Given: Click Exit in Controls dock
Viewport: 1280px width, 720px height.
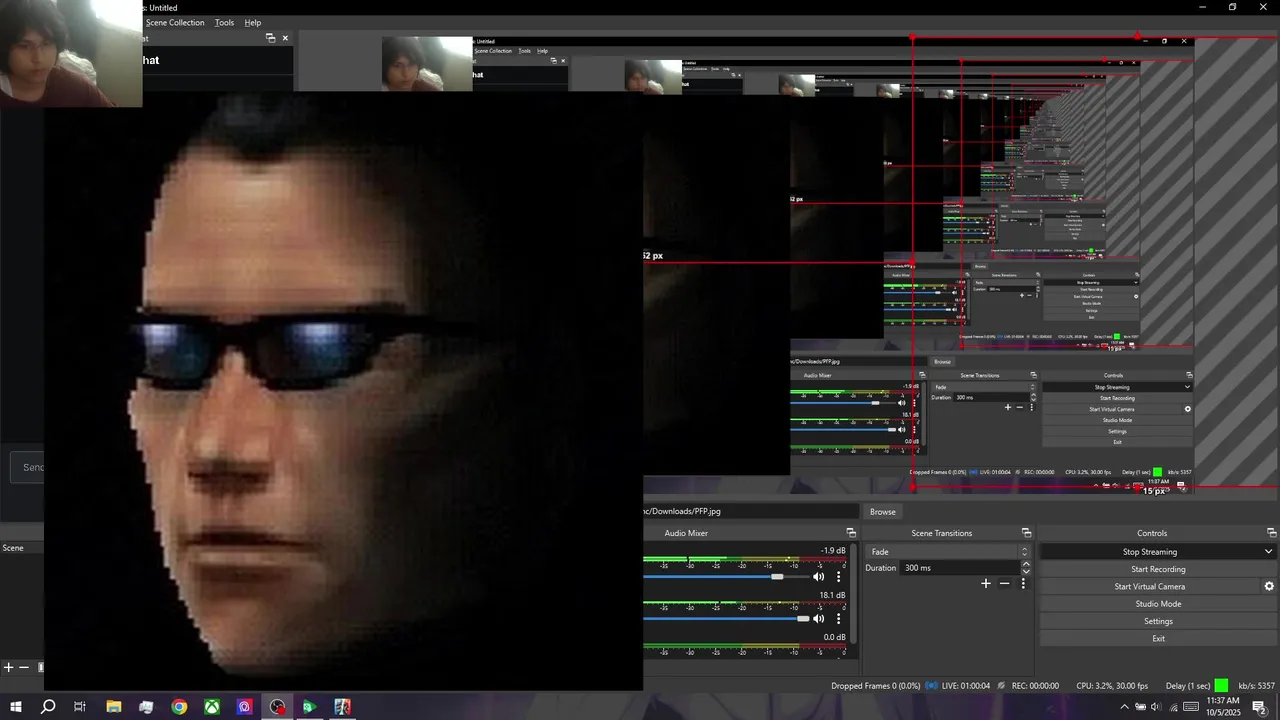Looking at the screenshot, I should (1158, 638).
